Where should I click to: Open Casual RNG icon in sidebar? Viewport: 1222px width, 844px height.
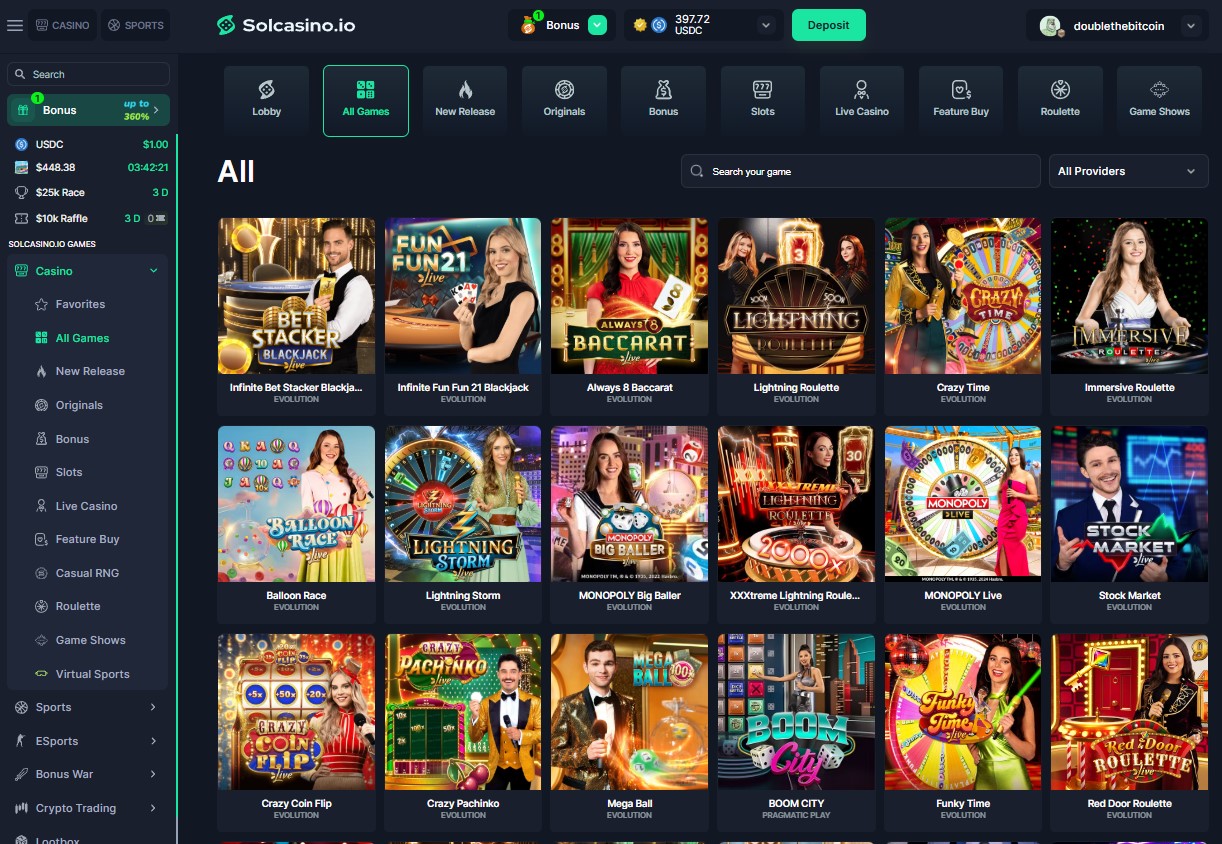41,573
